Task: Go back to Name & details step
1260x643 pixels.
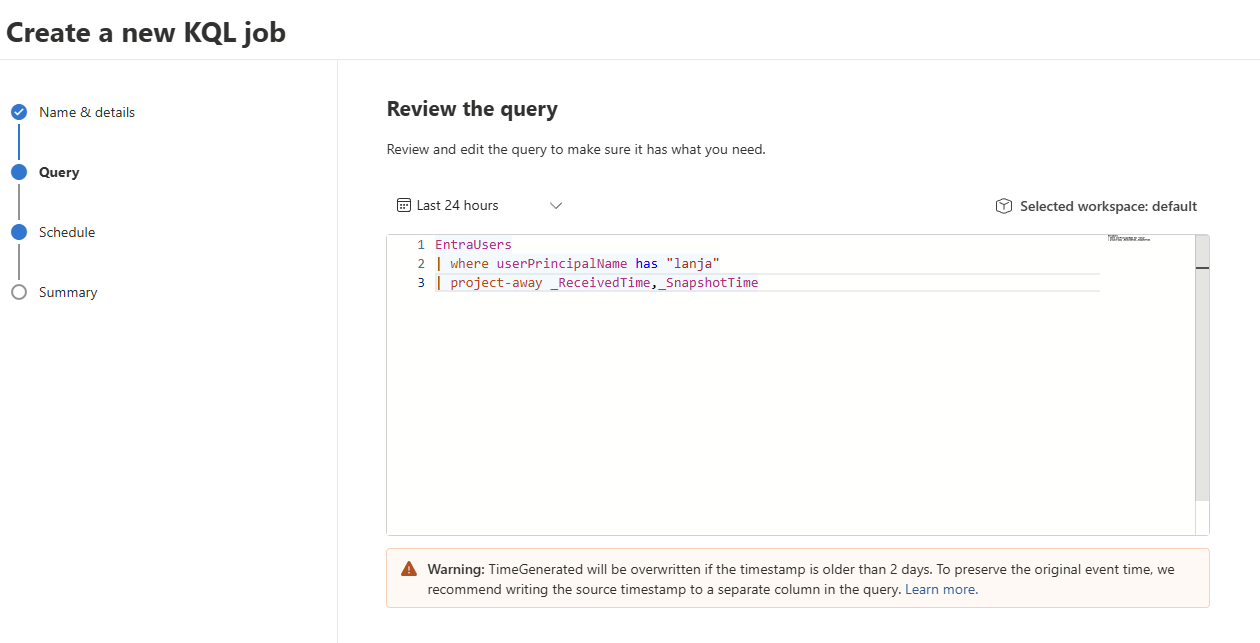Action: coord(87,112)
